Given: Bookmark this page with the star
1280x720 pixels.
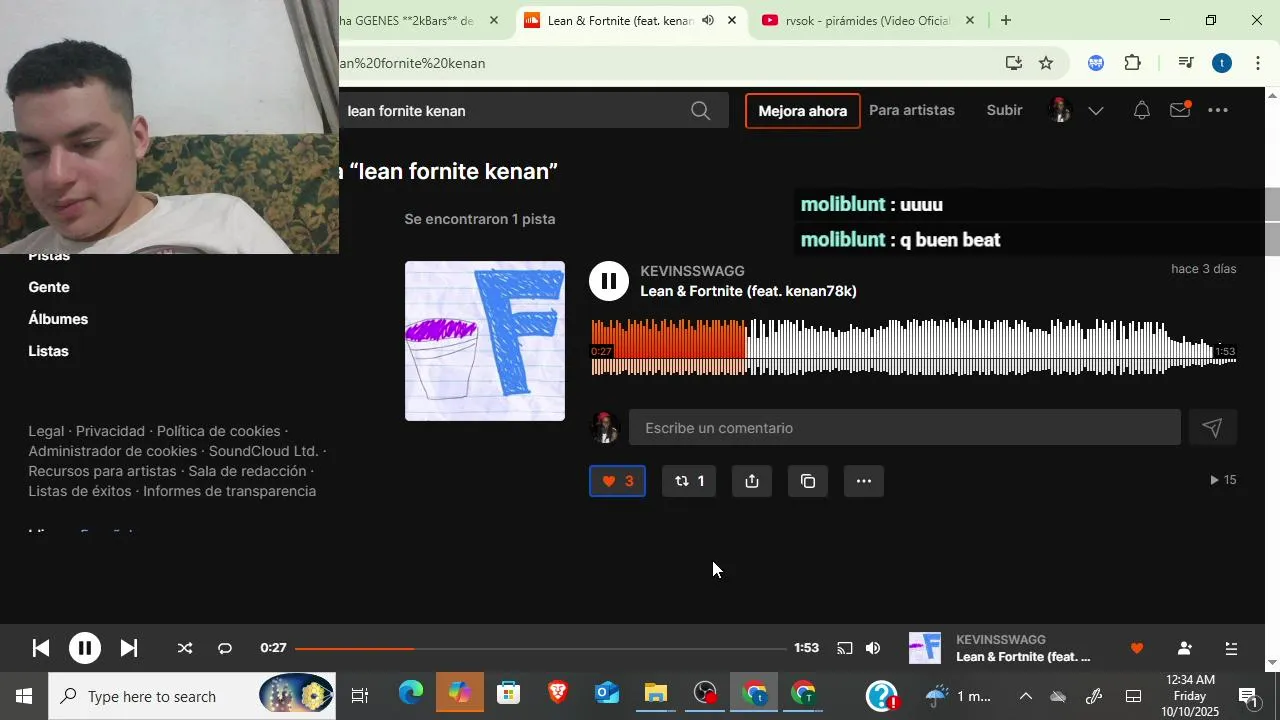Looking at the screenshot, I should tap(1046, 63).
